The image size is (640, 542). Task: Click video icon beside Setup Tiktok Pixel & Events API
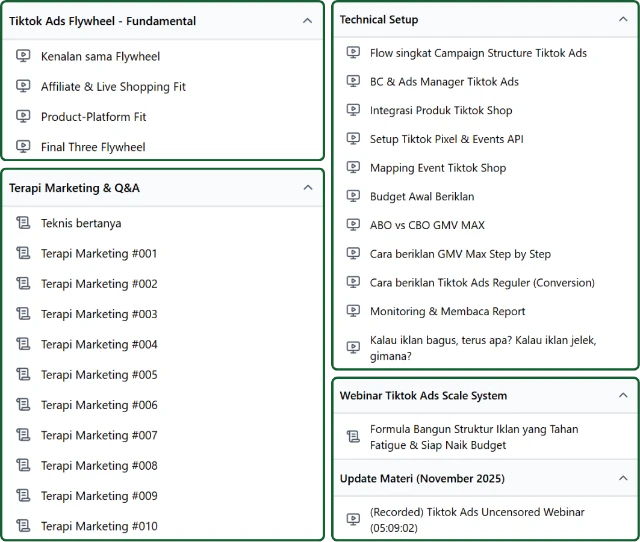click(x=352, y=139)
